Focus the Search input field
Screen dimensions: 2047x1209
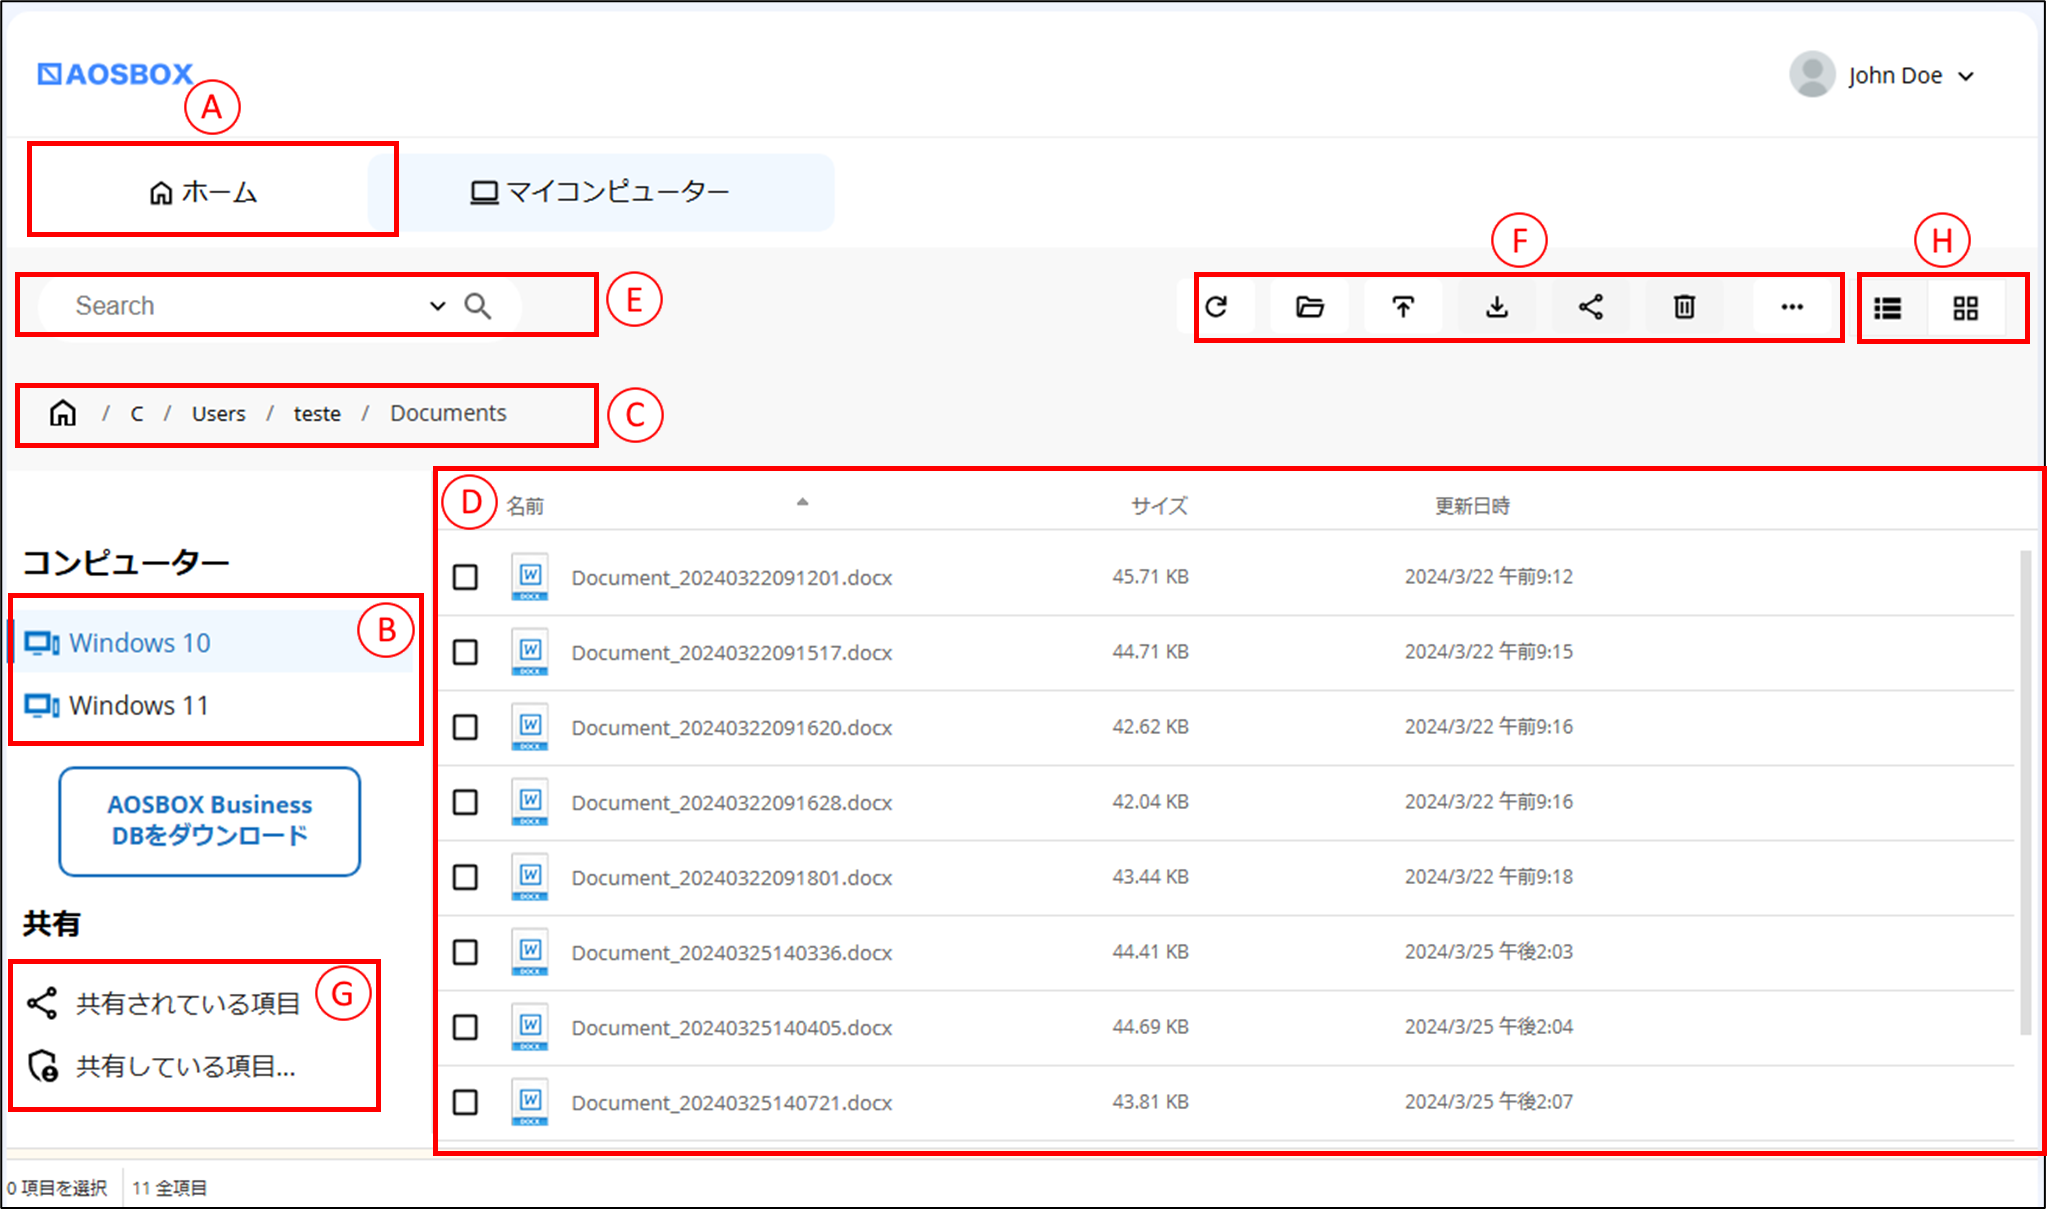pyautogui.click(x=247, y=306)
